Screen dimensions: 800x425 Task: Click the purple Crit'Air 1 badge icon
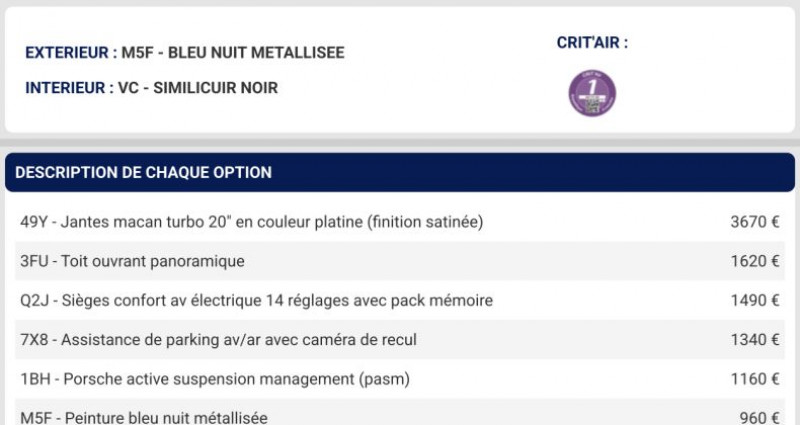click(592, 93)
